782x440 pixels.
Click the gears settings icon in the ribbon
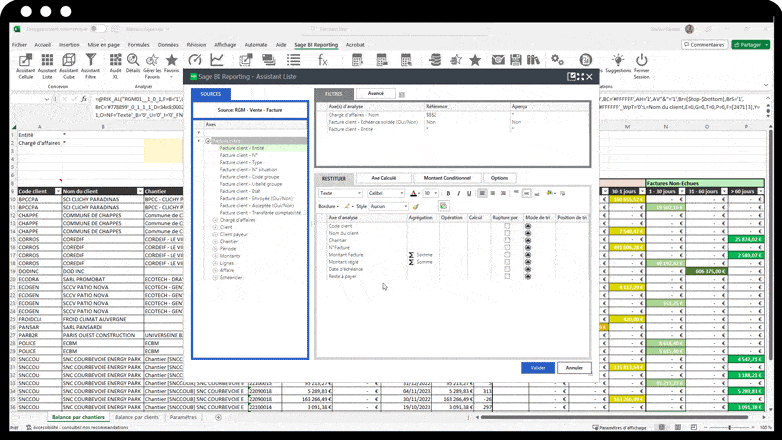(x=557, y=60)
